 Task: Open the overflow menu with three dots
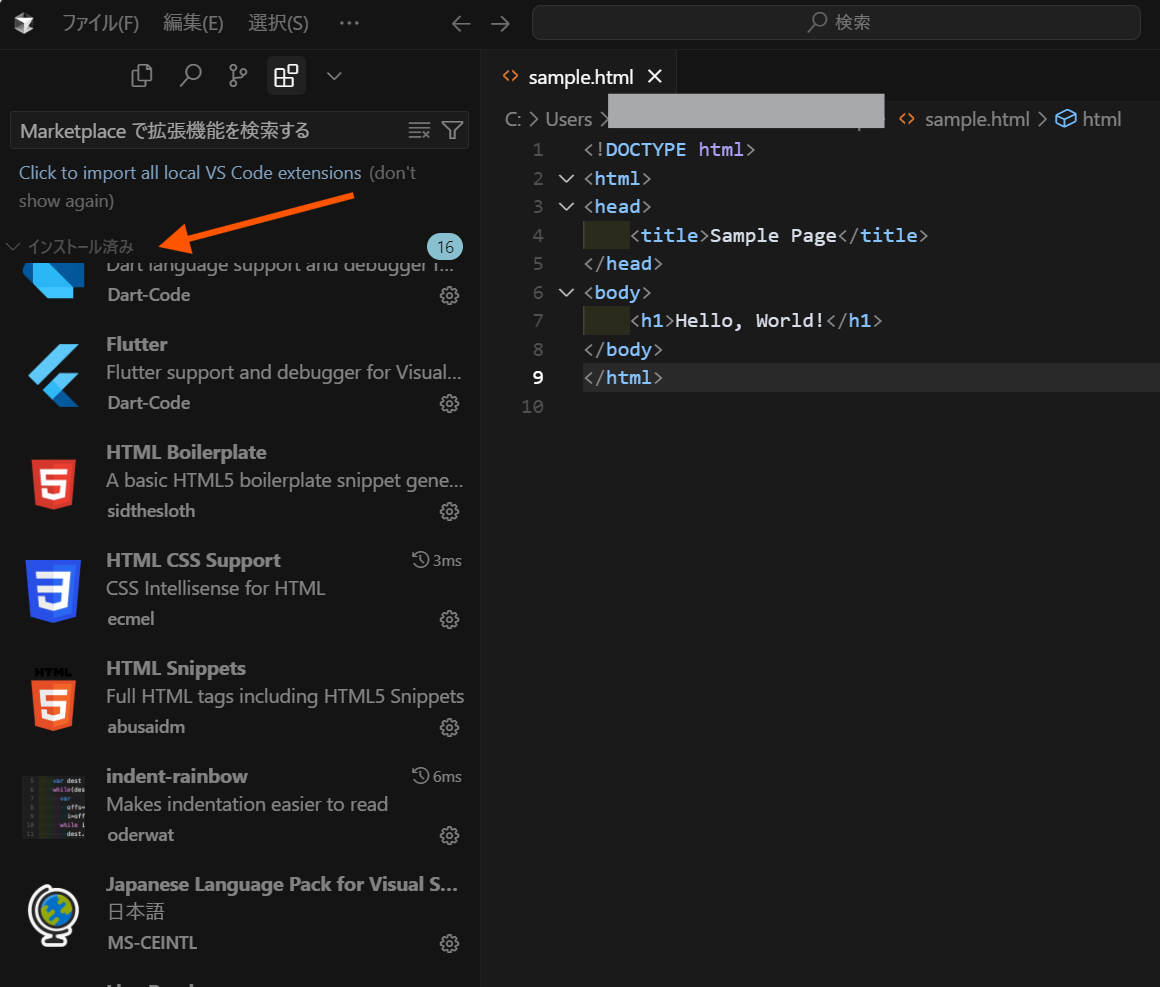349,23
